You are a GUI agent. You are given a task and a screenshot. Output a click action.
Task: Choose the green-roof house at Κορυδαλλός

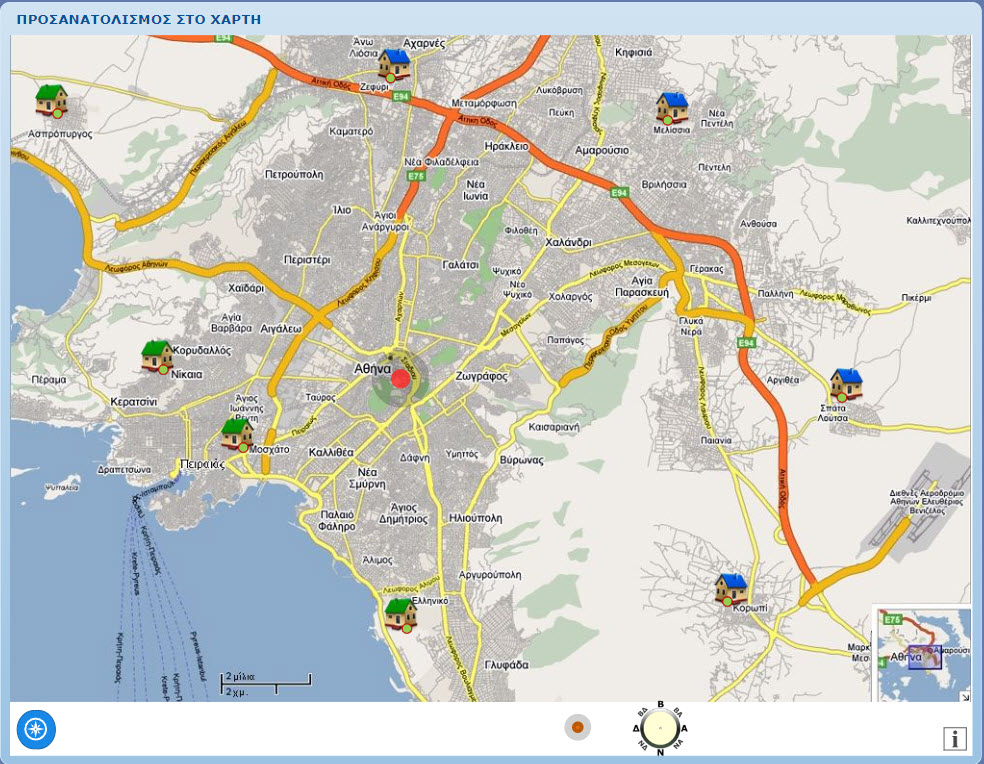(157, 356)
